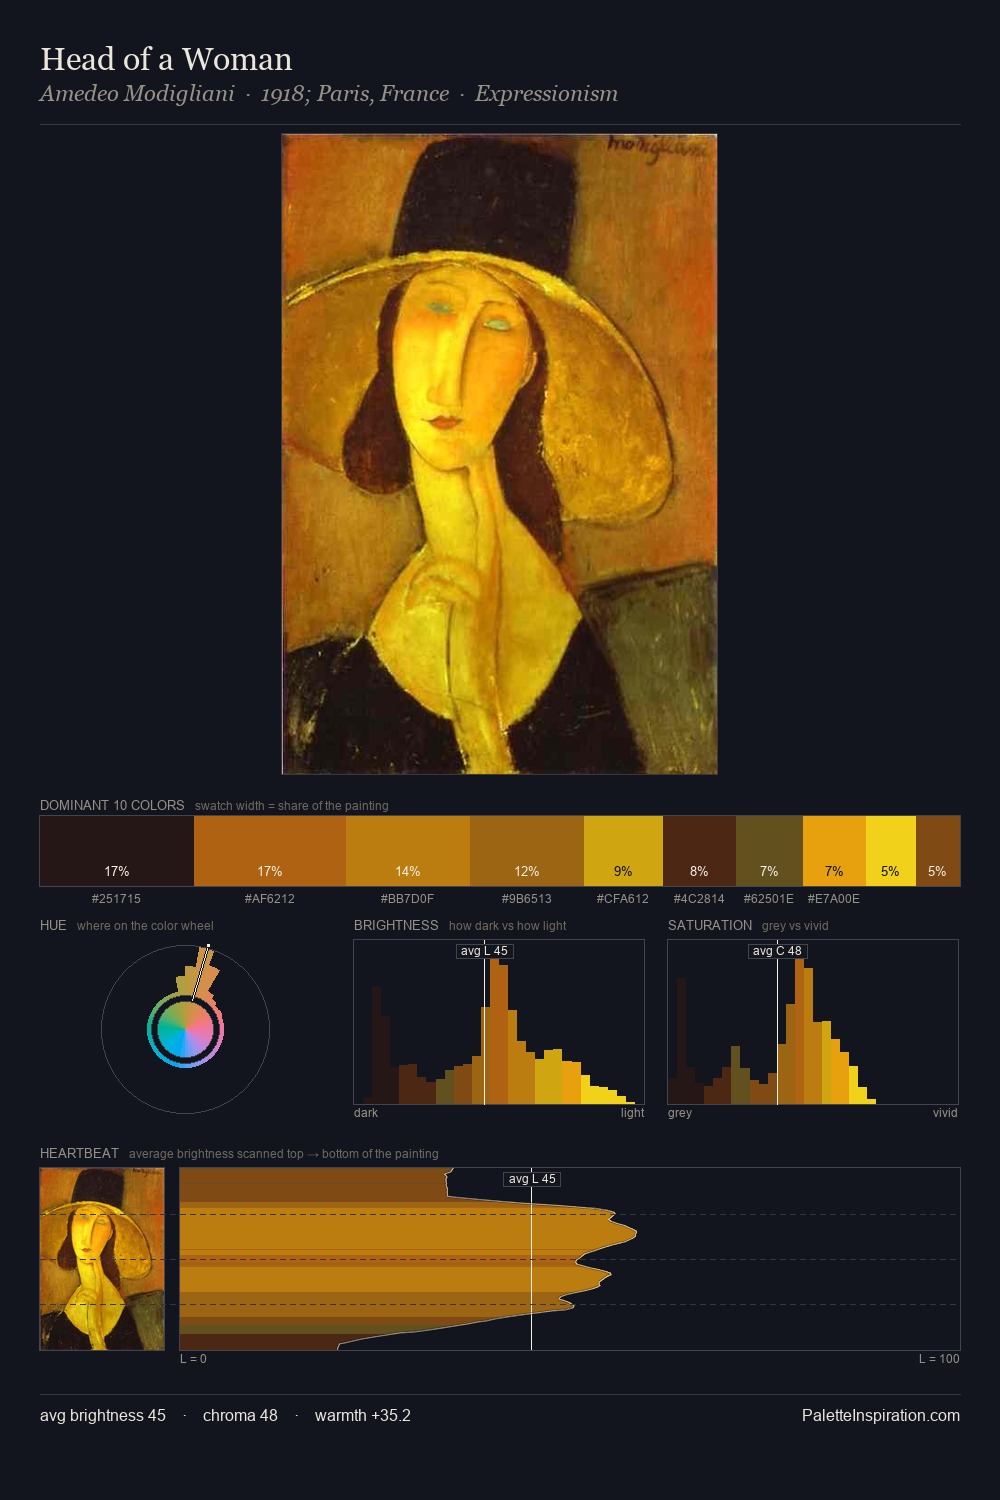Click the 'L = 0' axis label
The width and height of the screenshot is (1000, 1500).
point(193,1358)
